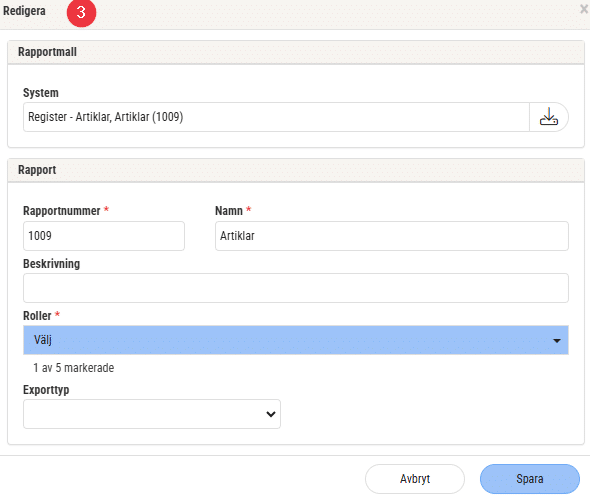Click the Beskrivning field label

(52, 264)
